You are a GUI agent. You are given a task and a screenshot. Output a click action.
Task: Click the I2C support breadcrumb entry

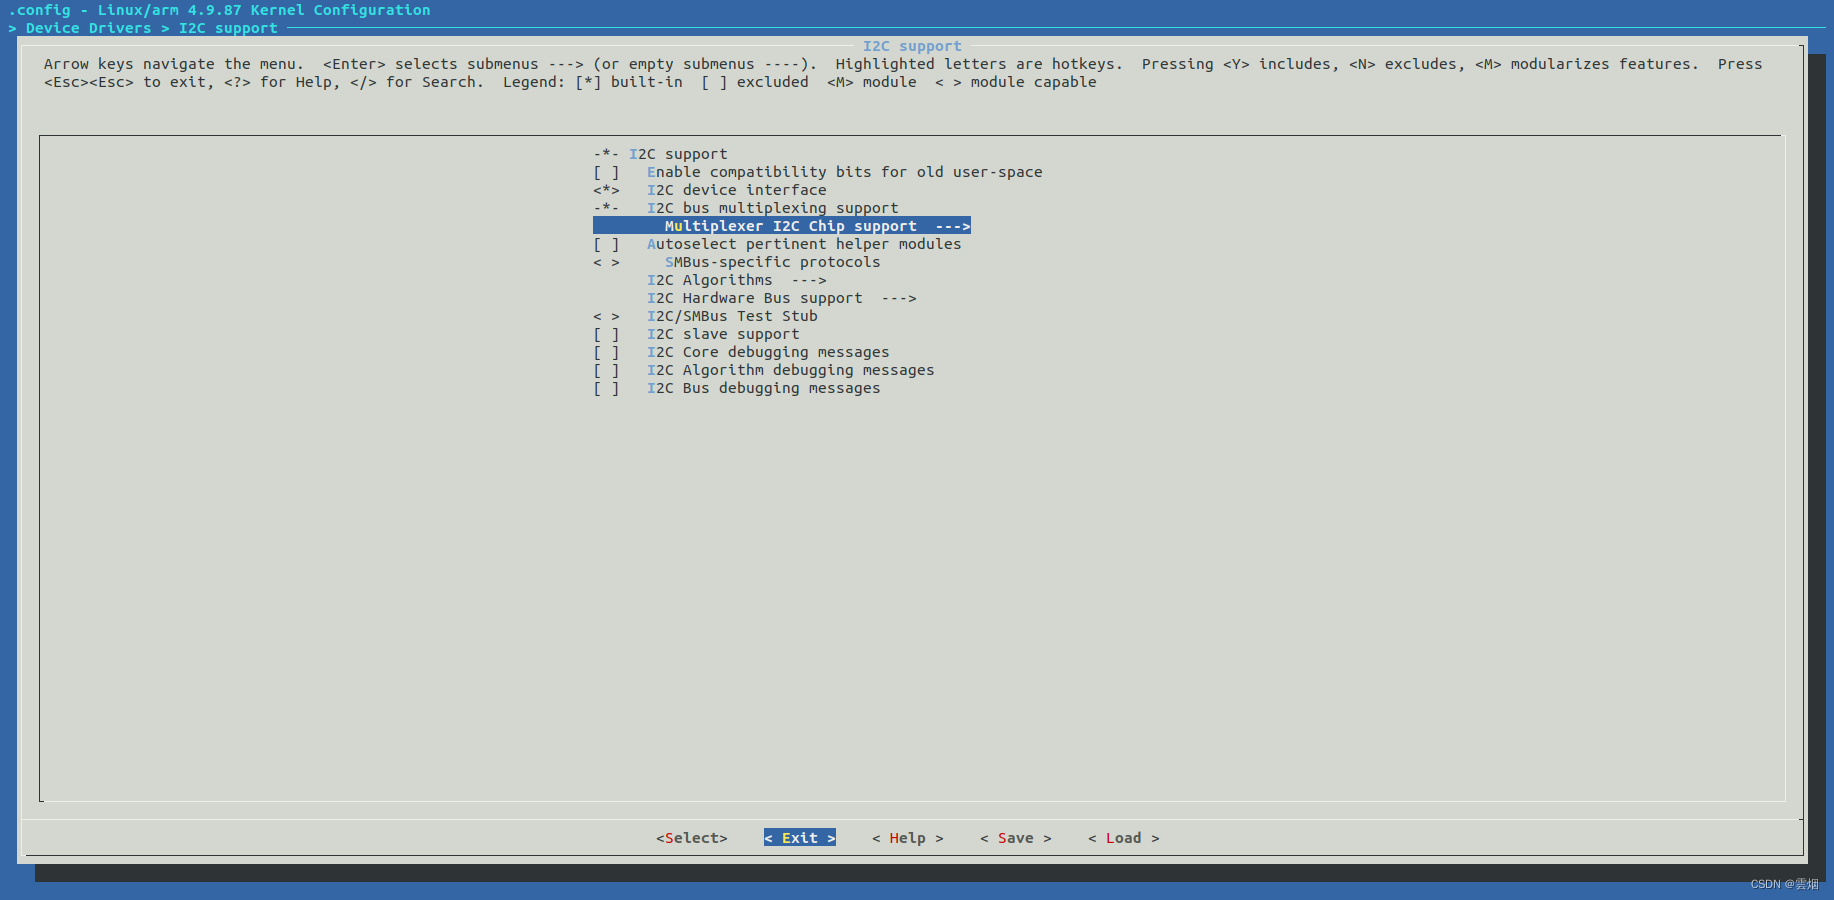coord(228,28)
